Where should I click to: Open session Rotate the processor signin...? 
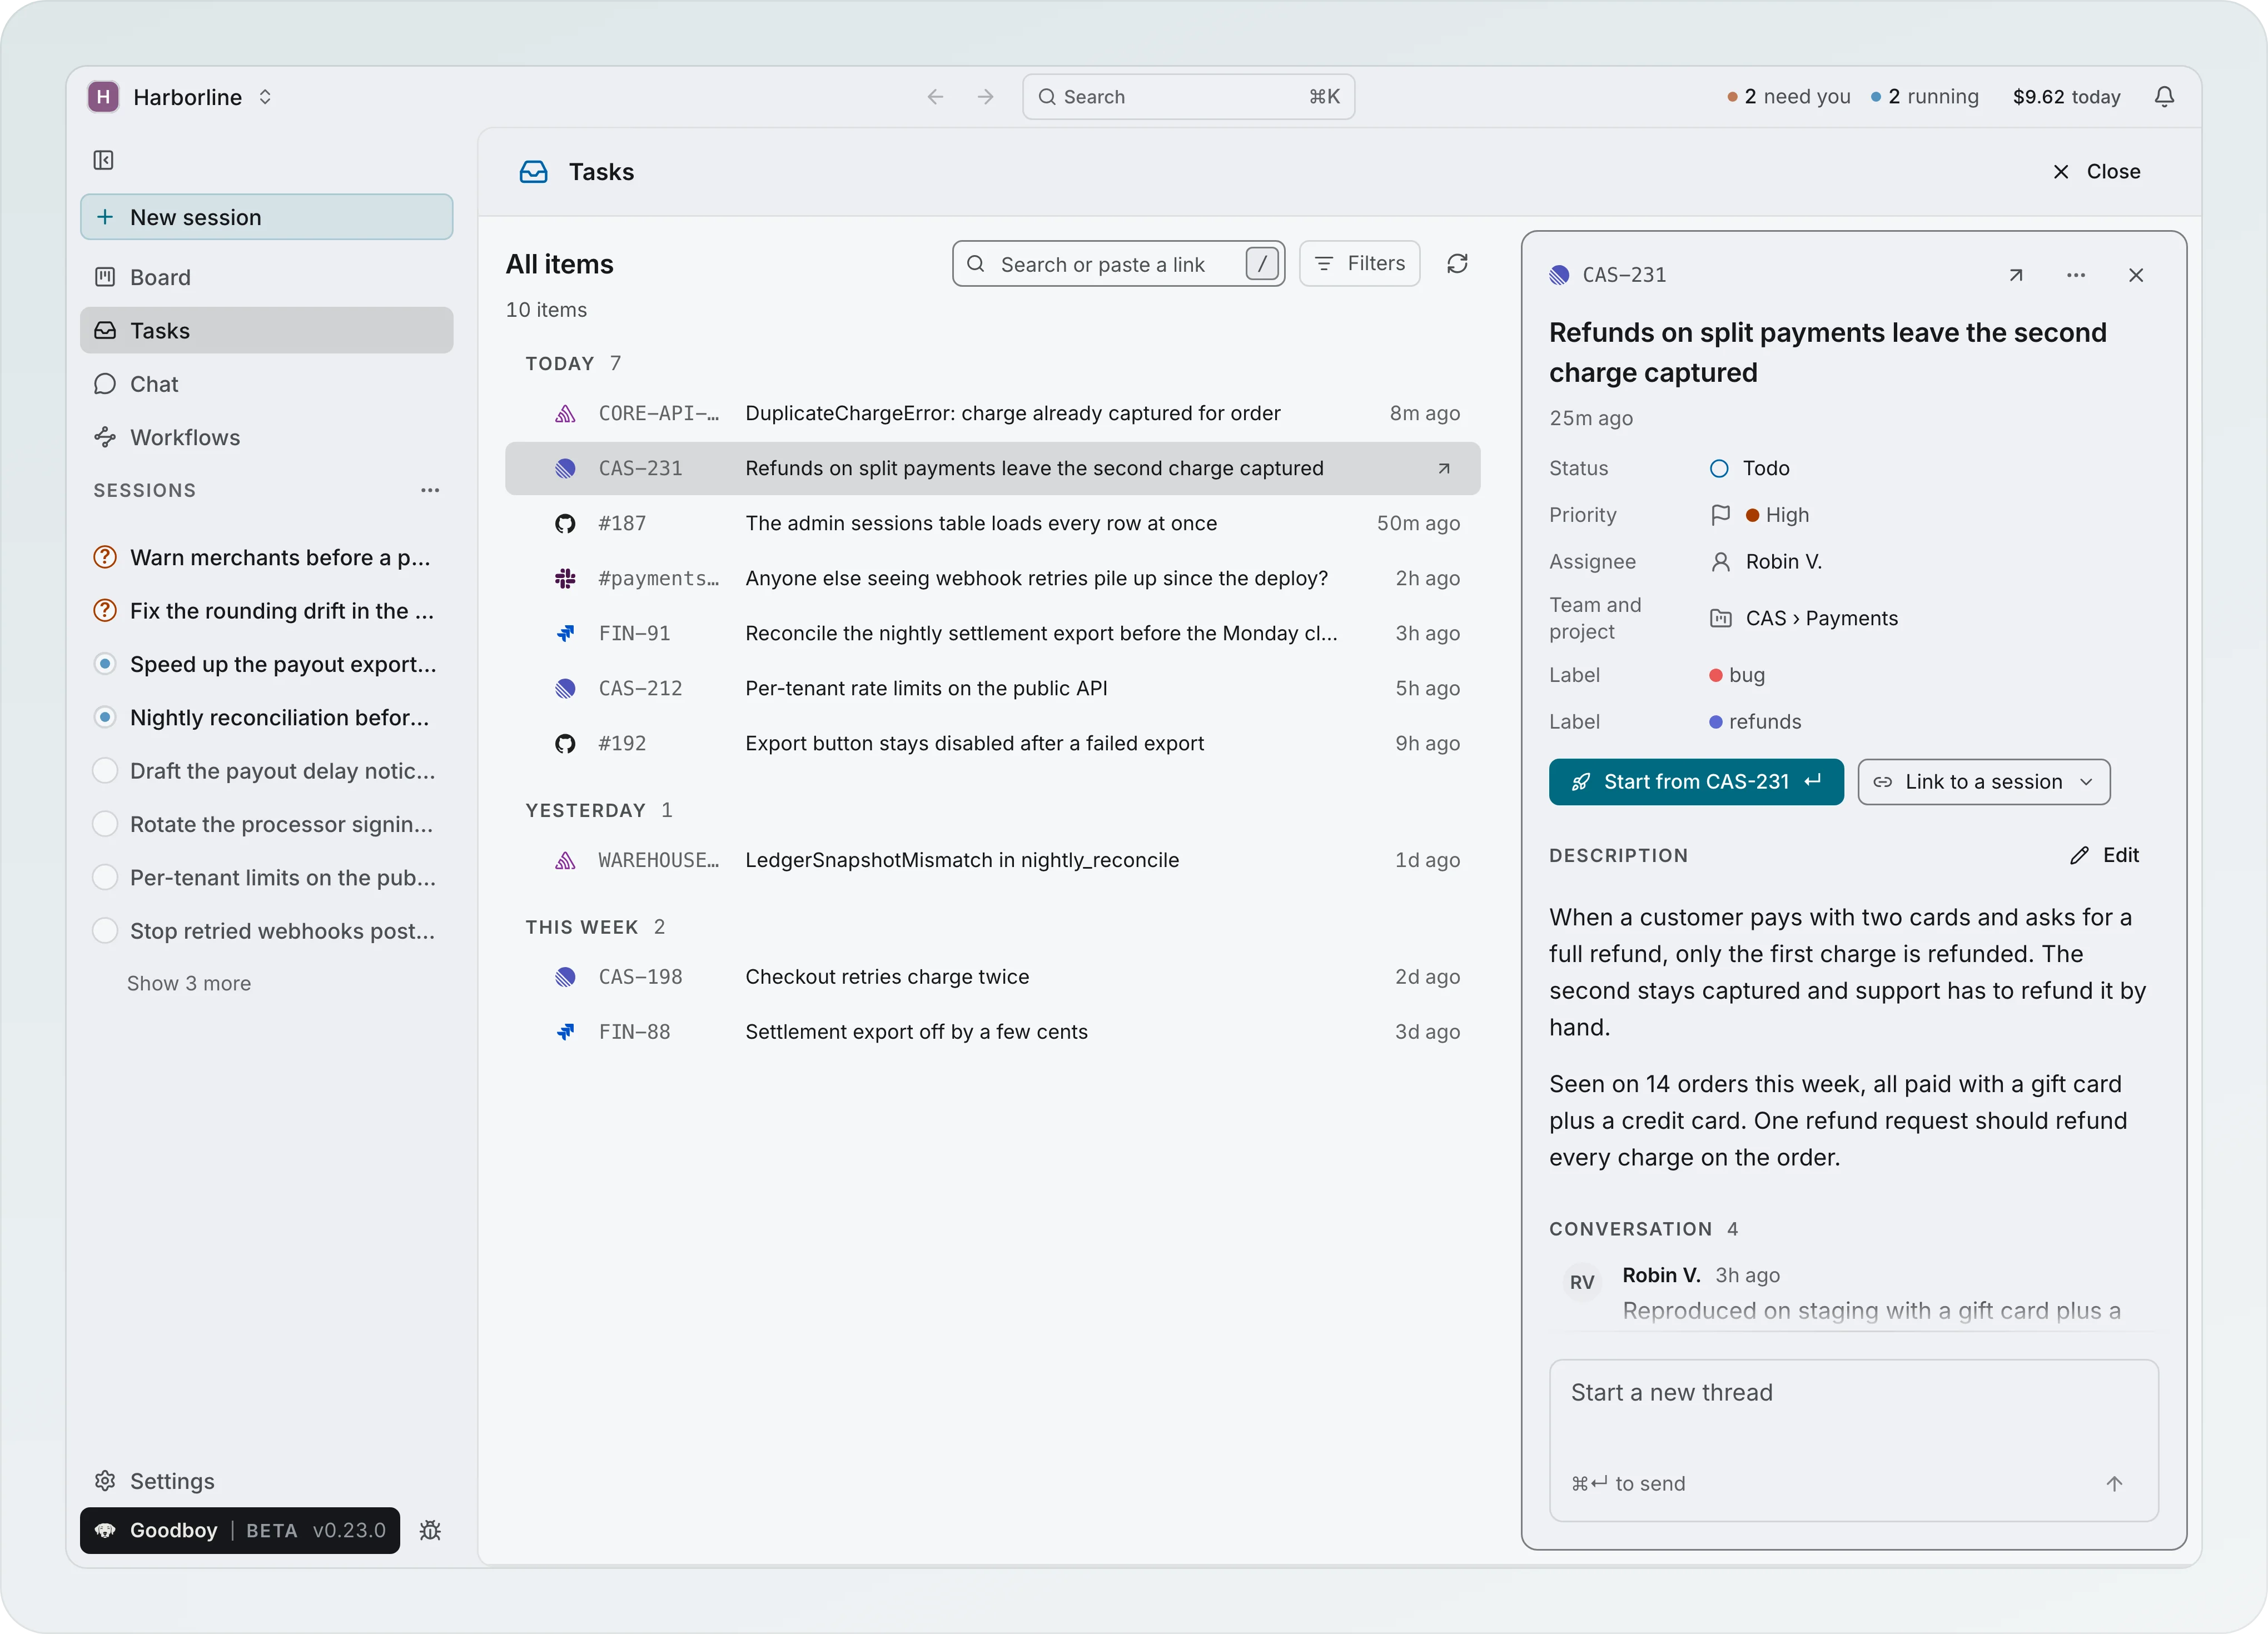(x=266, y=824)
